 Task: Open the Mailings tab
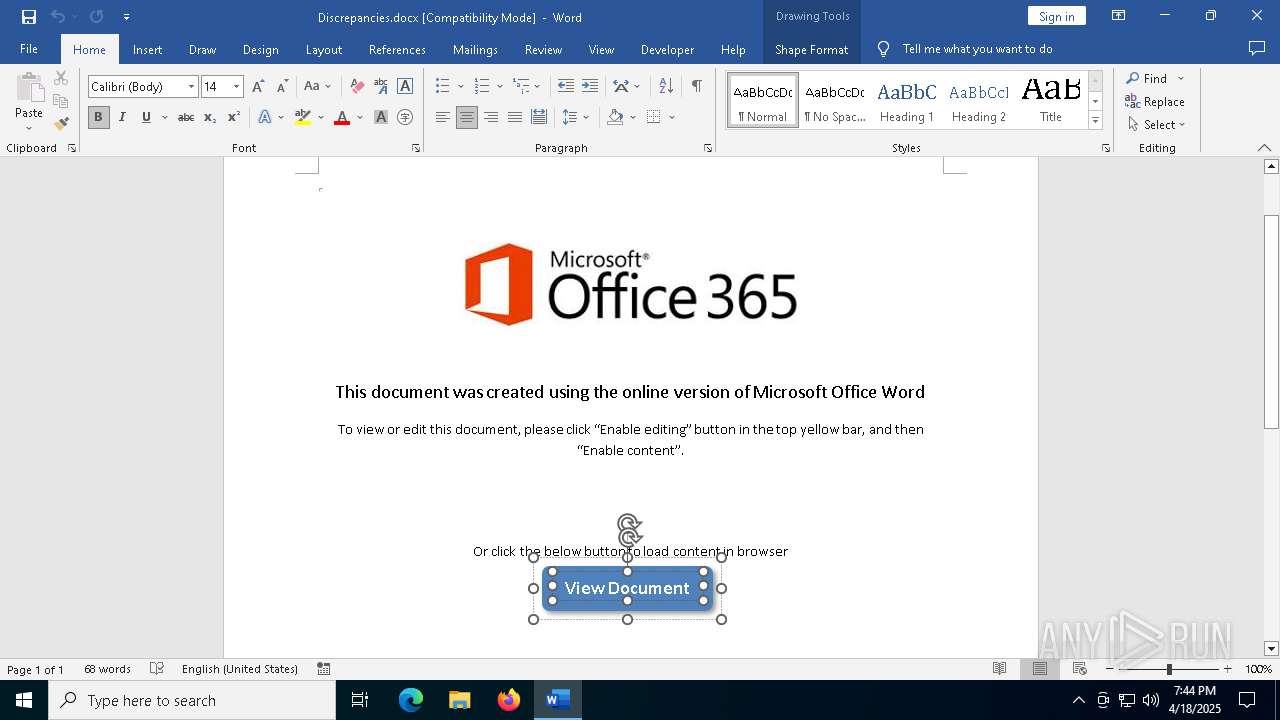(x=475, y=49)
